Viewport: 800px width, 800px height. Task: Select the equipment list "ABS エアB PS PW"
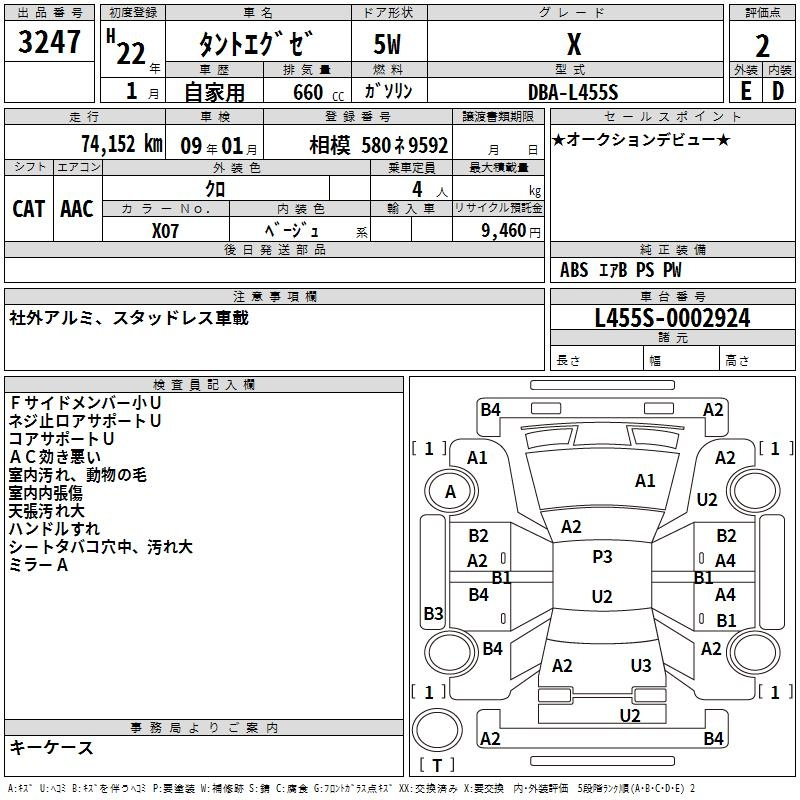tap(620, 270)
